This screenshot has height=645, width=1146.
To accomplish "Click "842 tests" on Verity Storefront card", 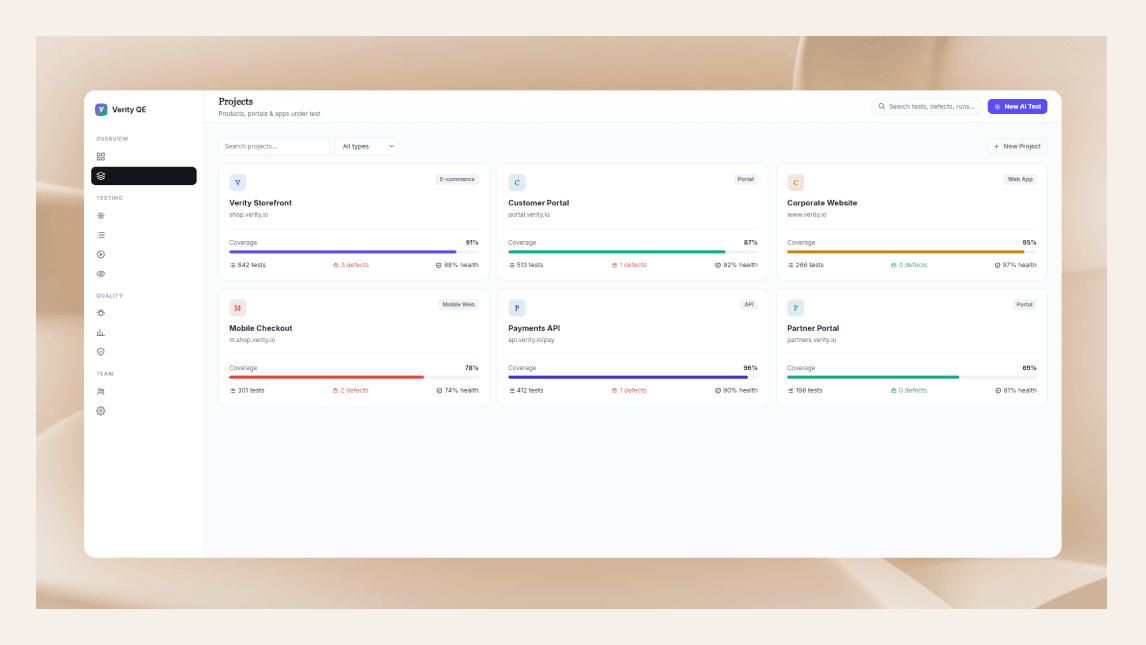I will (x=248, y=265).
